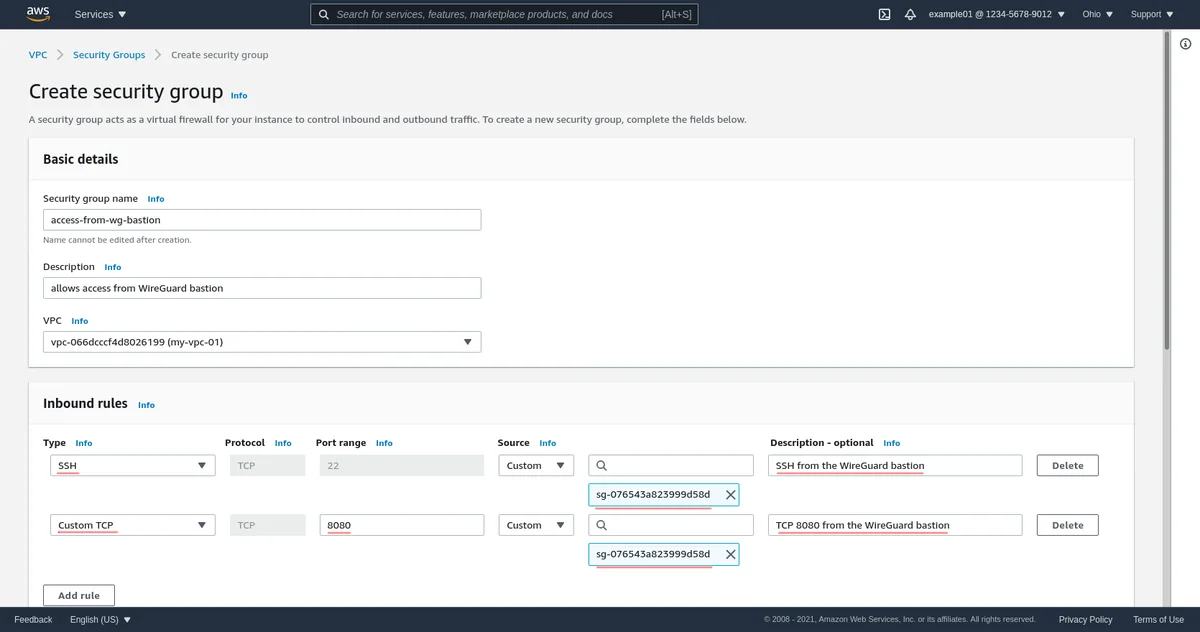Click the Security group name field
Image resolution: width=1200 pixels, height=632 pixels.
(x=262, y=220)
